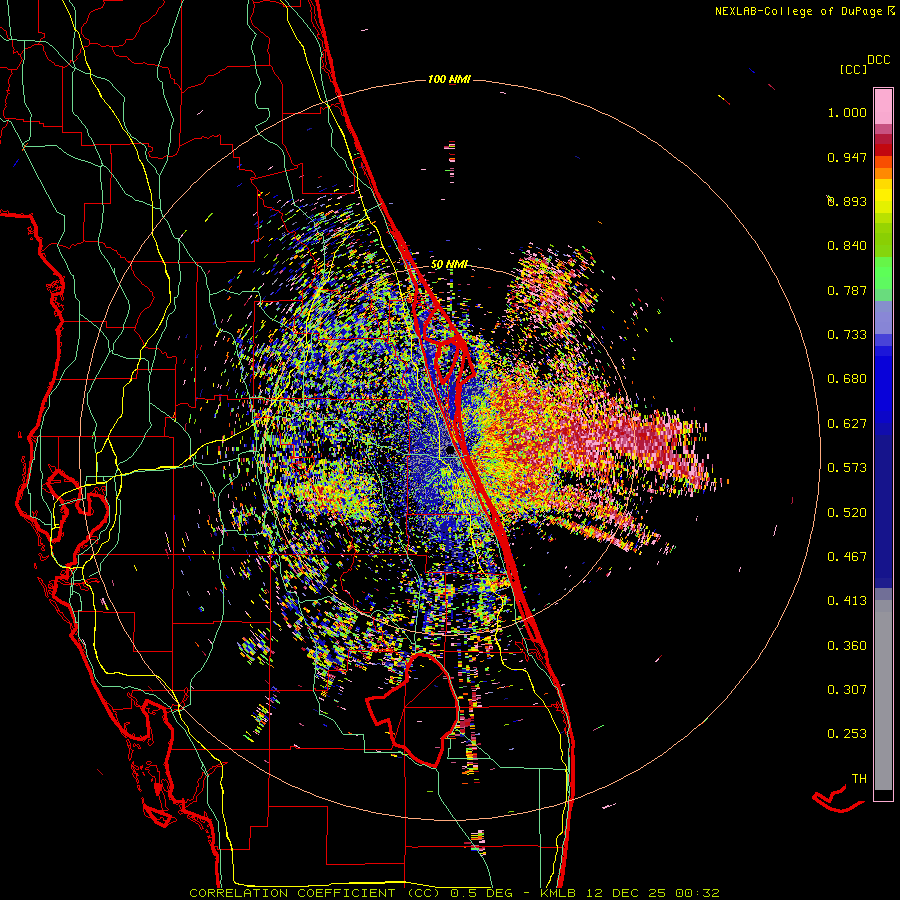Select the 0.253 scale value
The image size is (900, 900).
tap(847, 734)
